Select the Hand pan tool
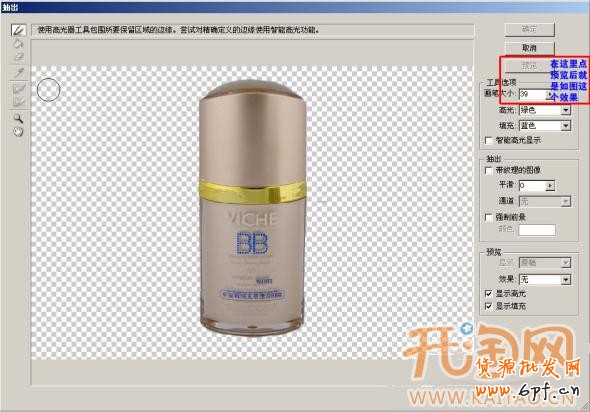Image resolution: width=590 pixels, height=412 pixels. 18,132
